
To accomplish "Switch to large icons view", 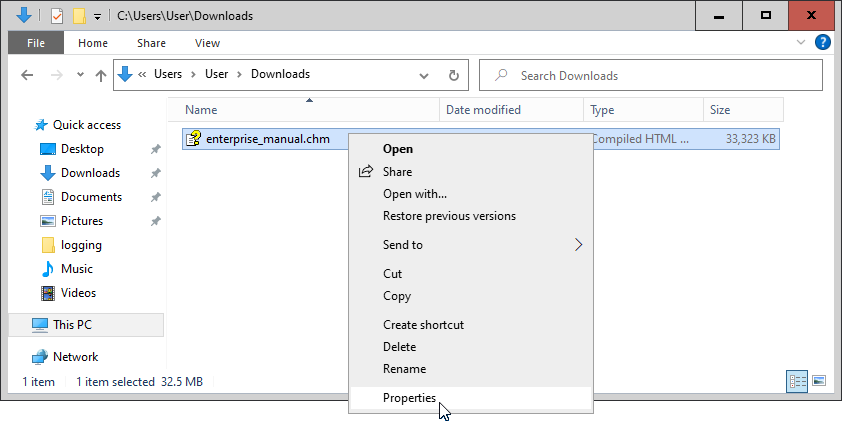I will [x=819, y=381].
